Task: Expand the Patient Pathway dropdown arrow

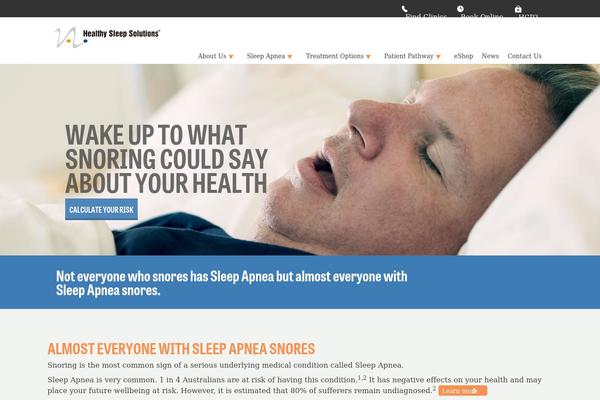Action: pos(439,57)
